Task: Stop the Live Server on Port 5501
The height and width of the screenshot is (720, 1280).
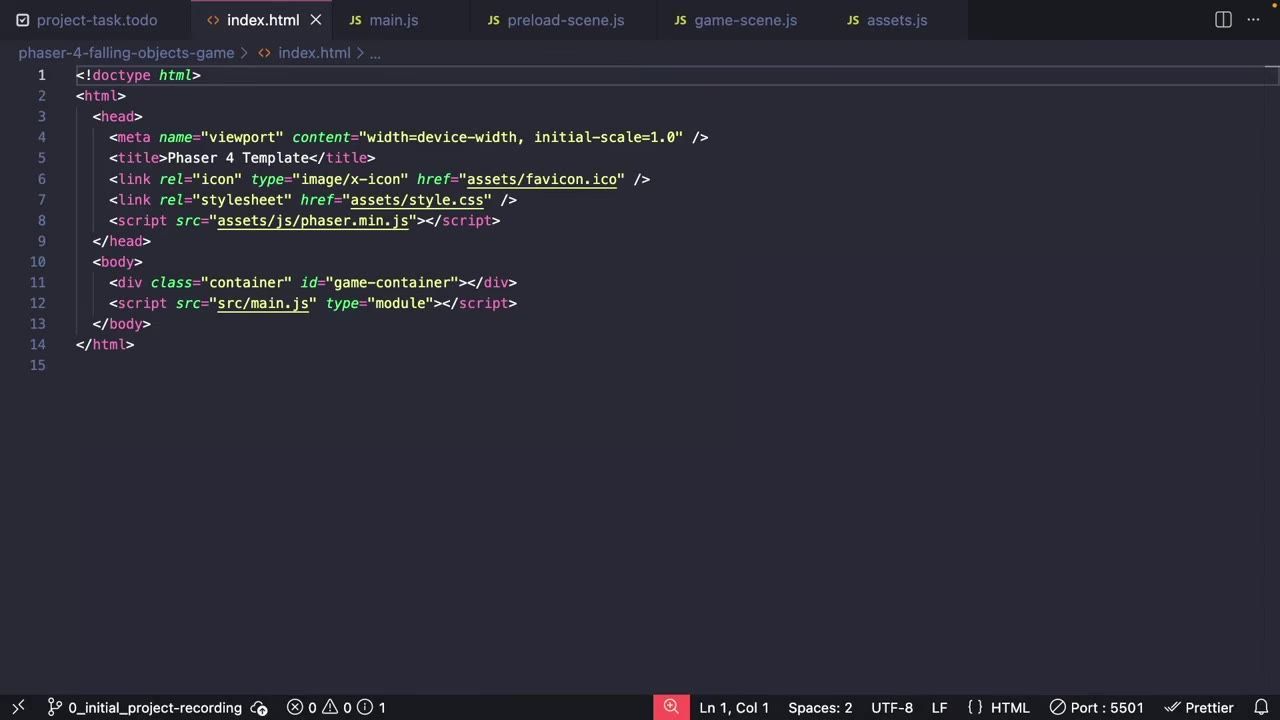Action: (1096, 707)
